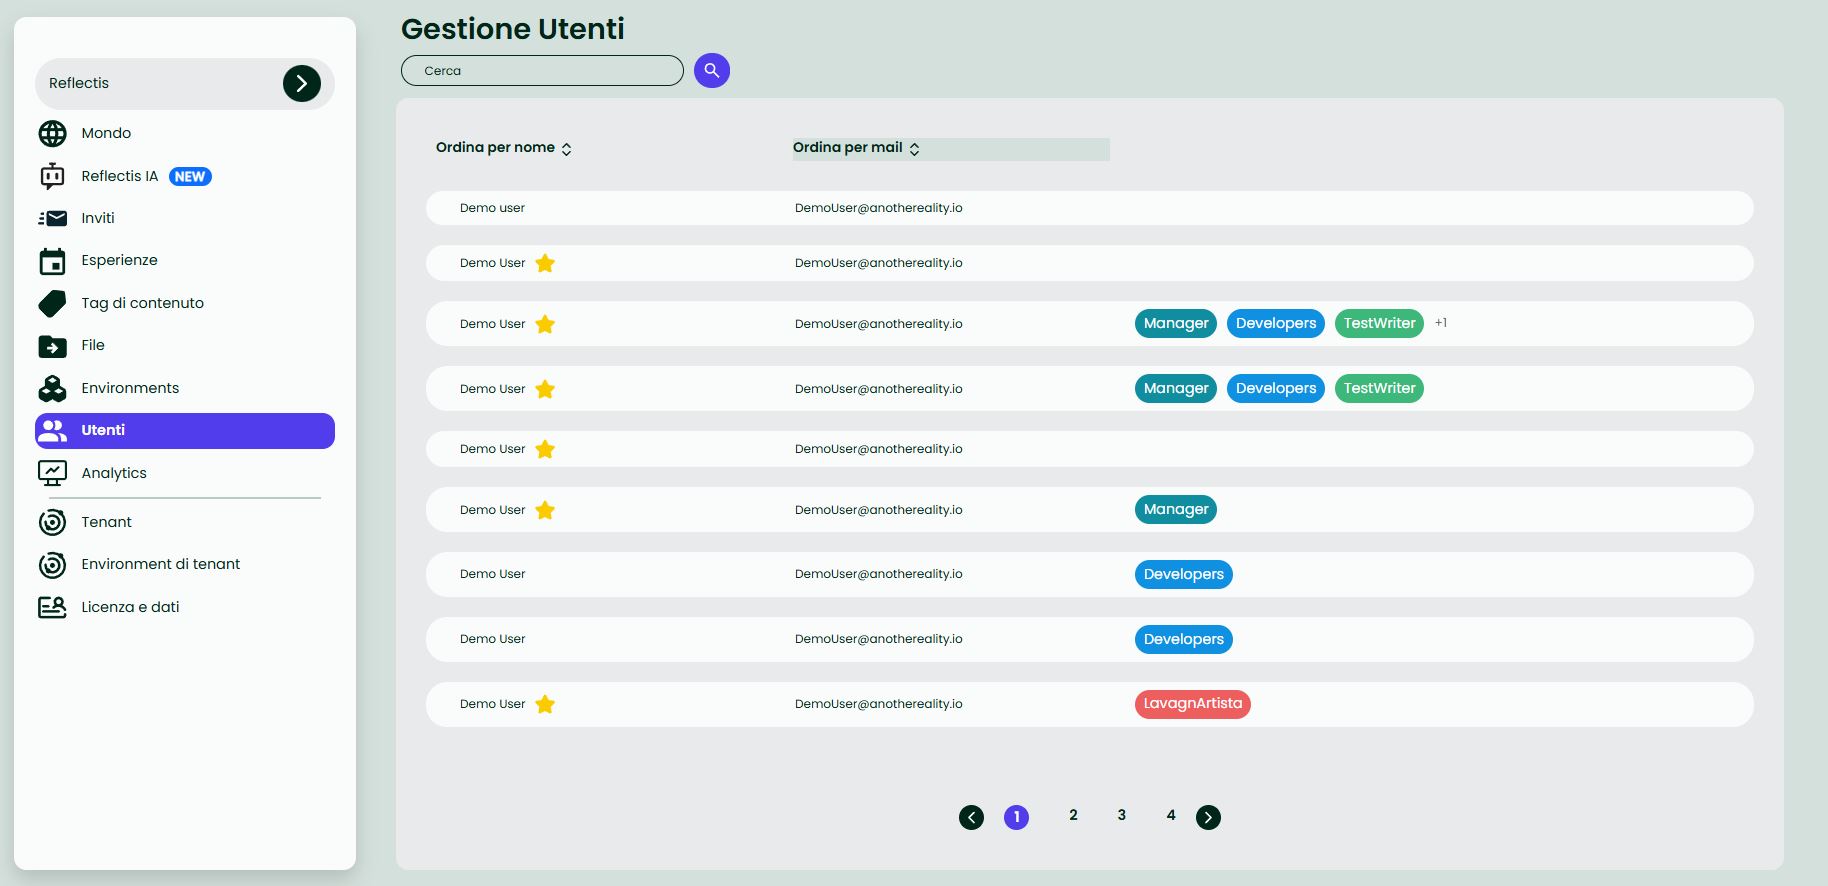Click the Tag di contenuto icon
The width and height of the screenshot is (1828, 886).
tap(52, 303)
